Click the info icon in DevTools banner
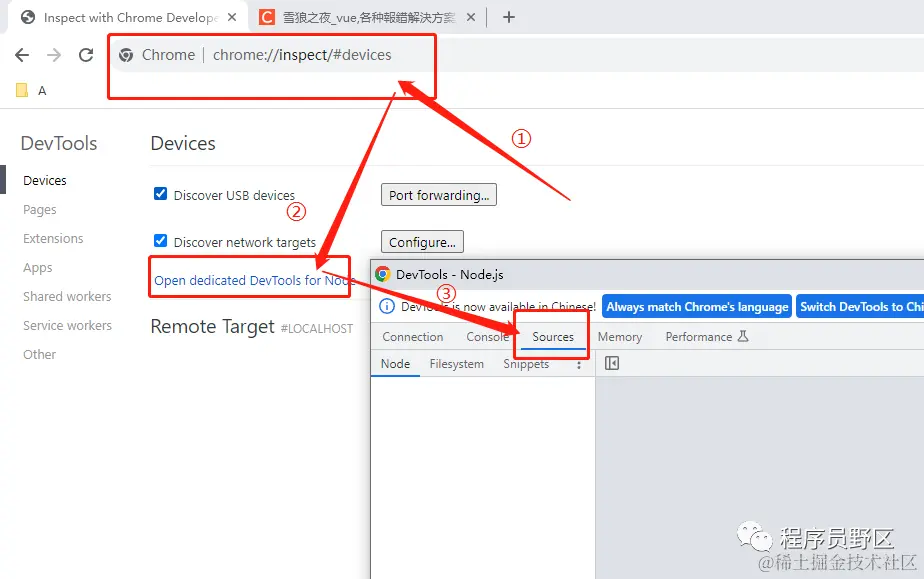 387,306
